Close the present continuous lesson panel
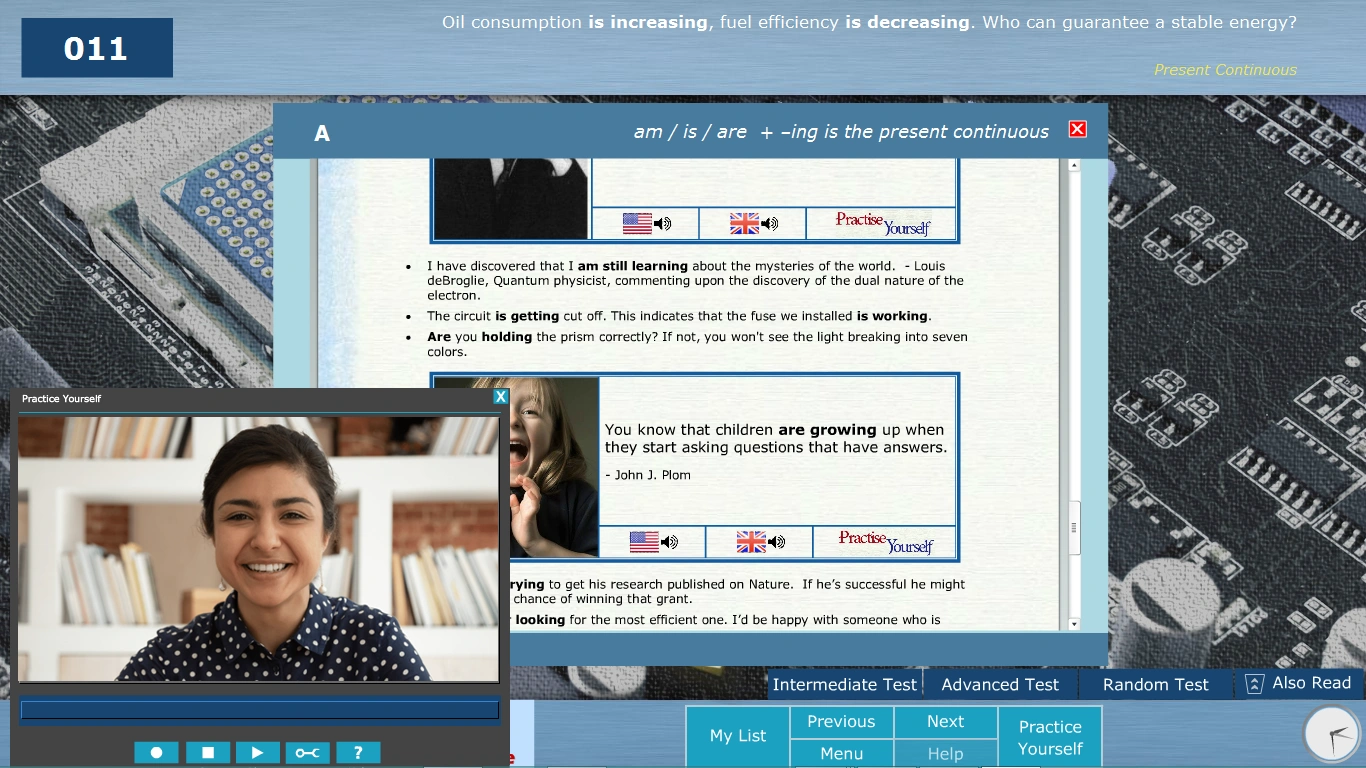Viewport: 1366px width, 768px height. click(1077, 129)
